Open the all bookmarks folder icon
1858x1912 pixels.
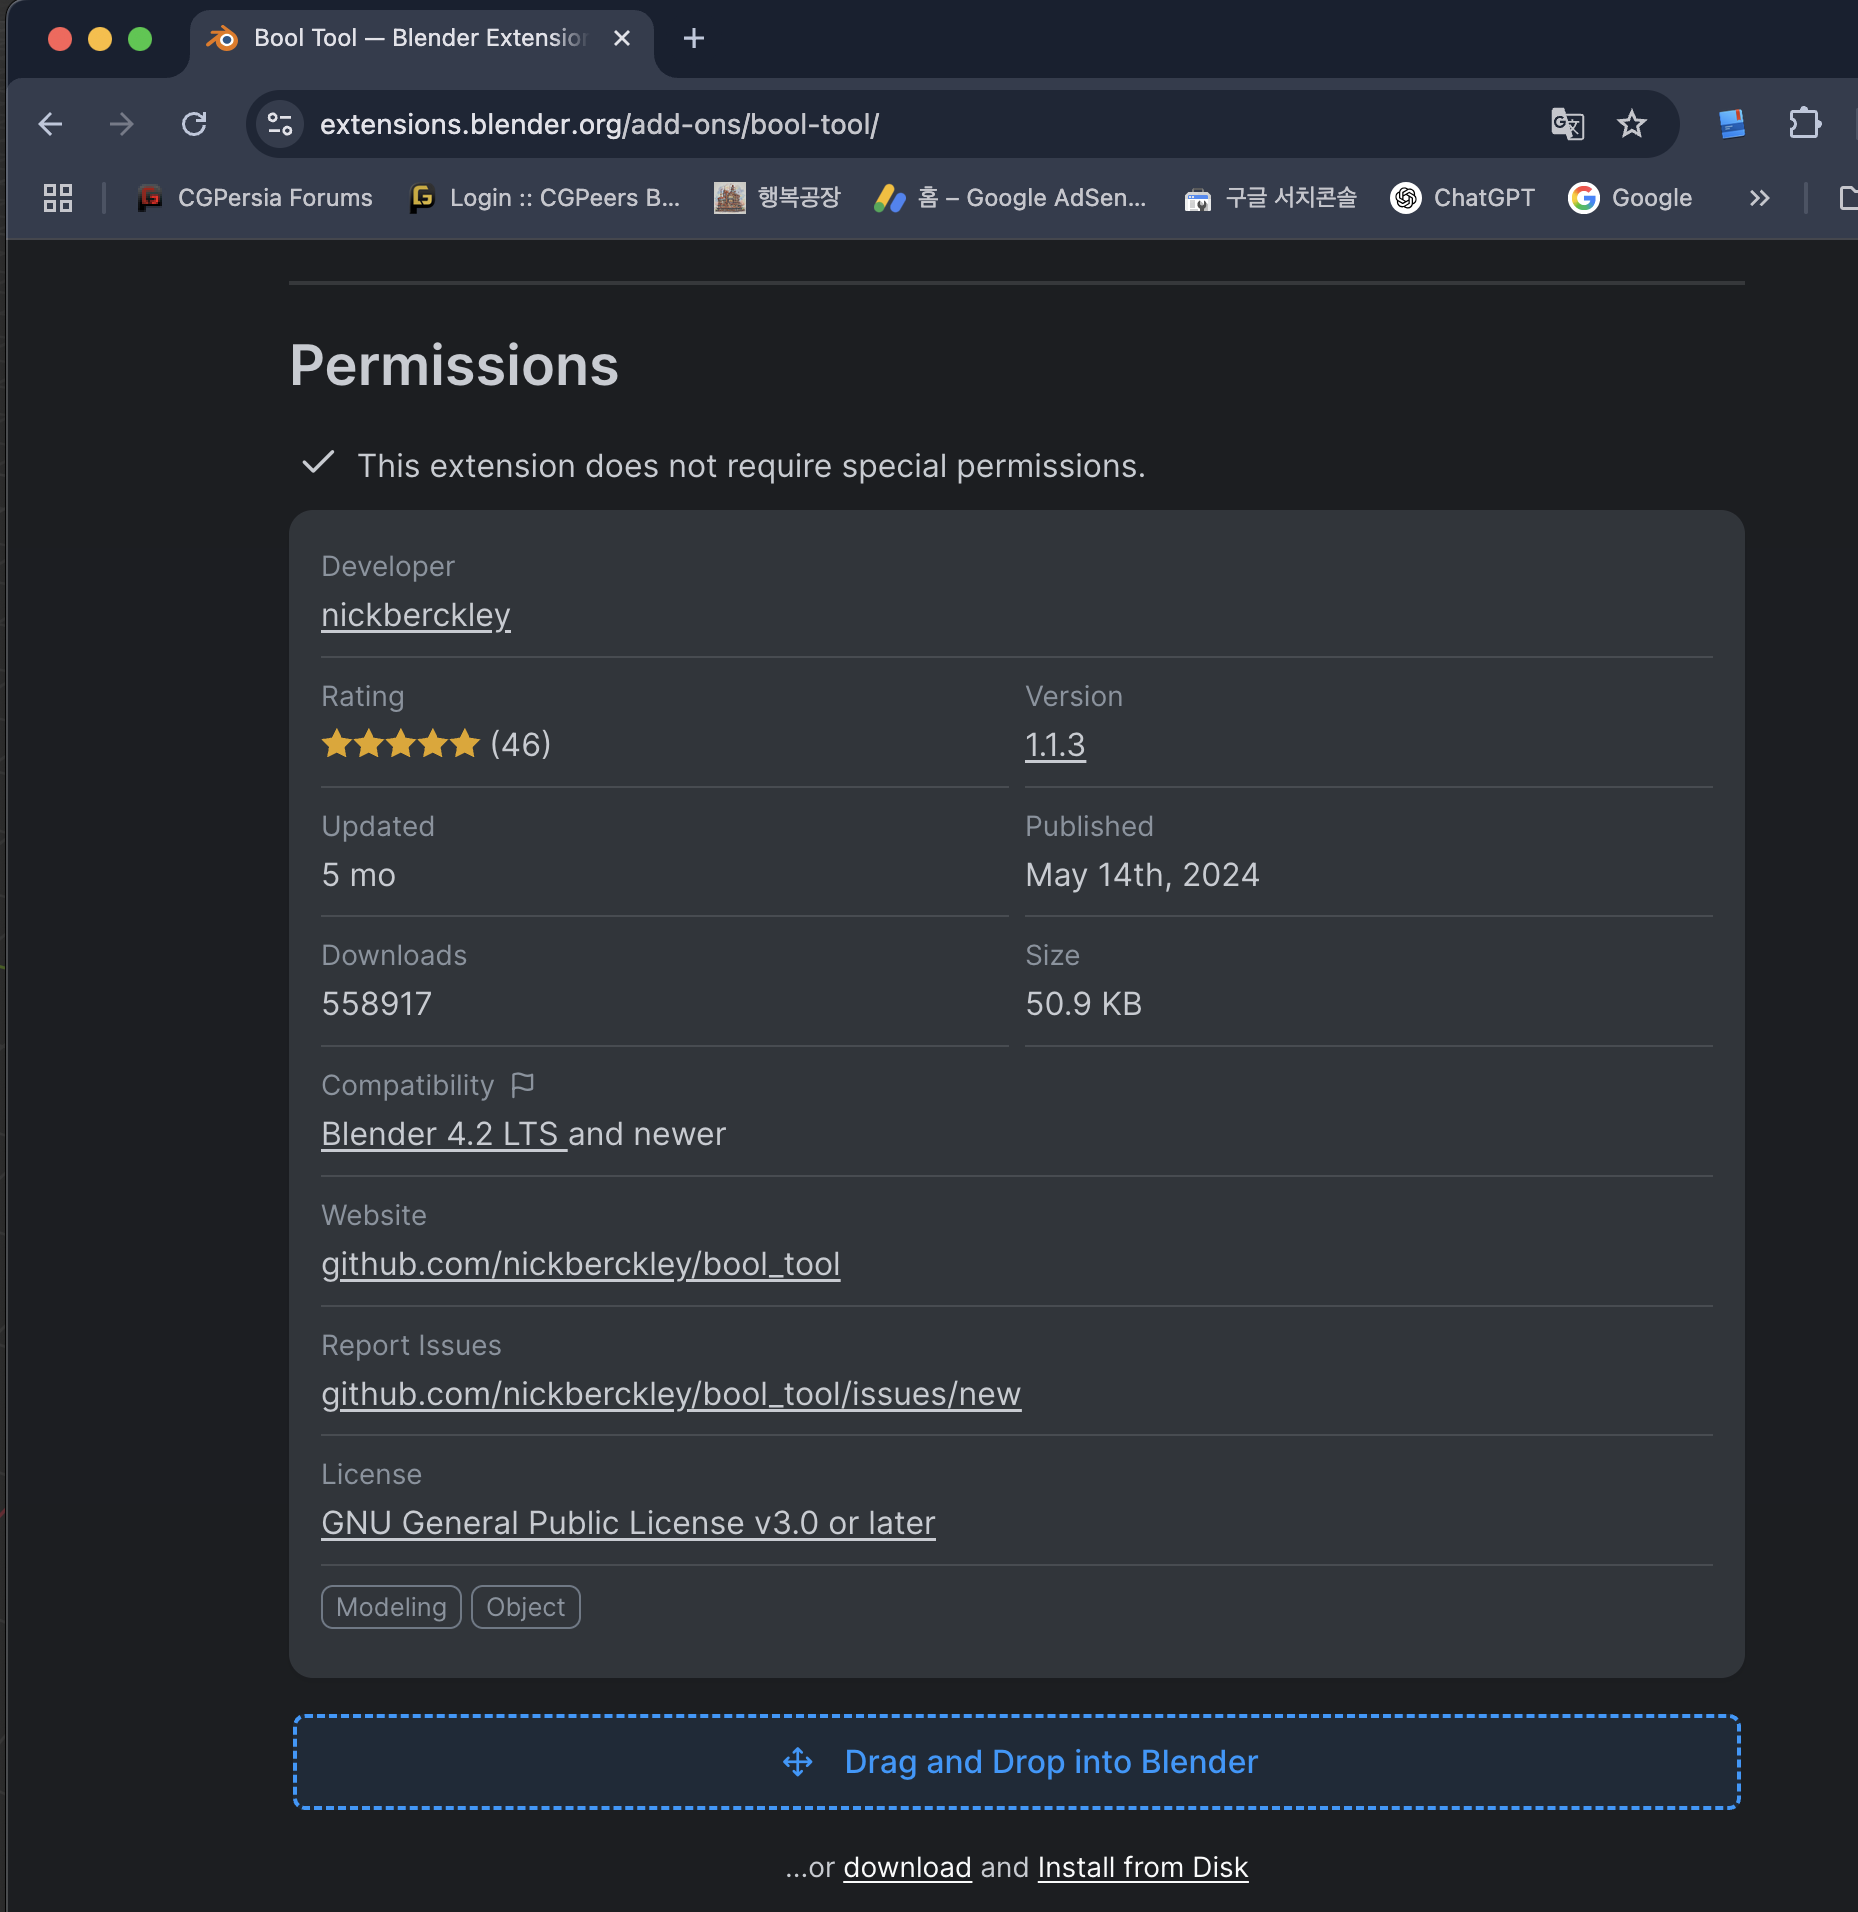(x=1846, y=198)
